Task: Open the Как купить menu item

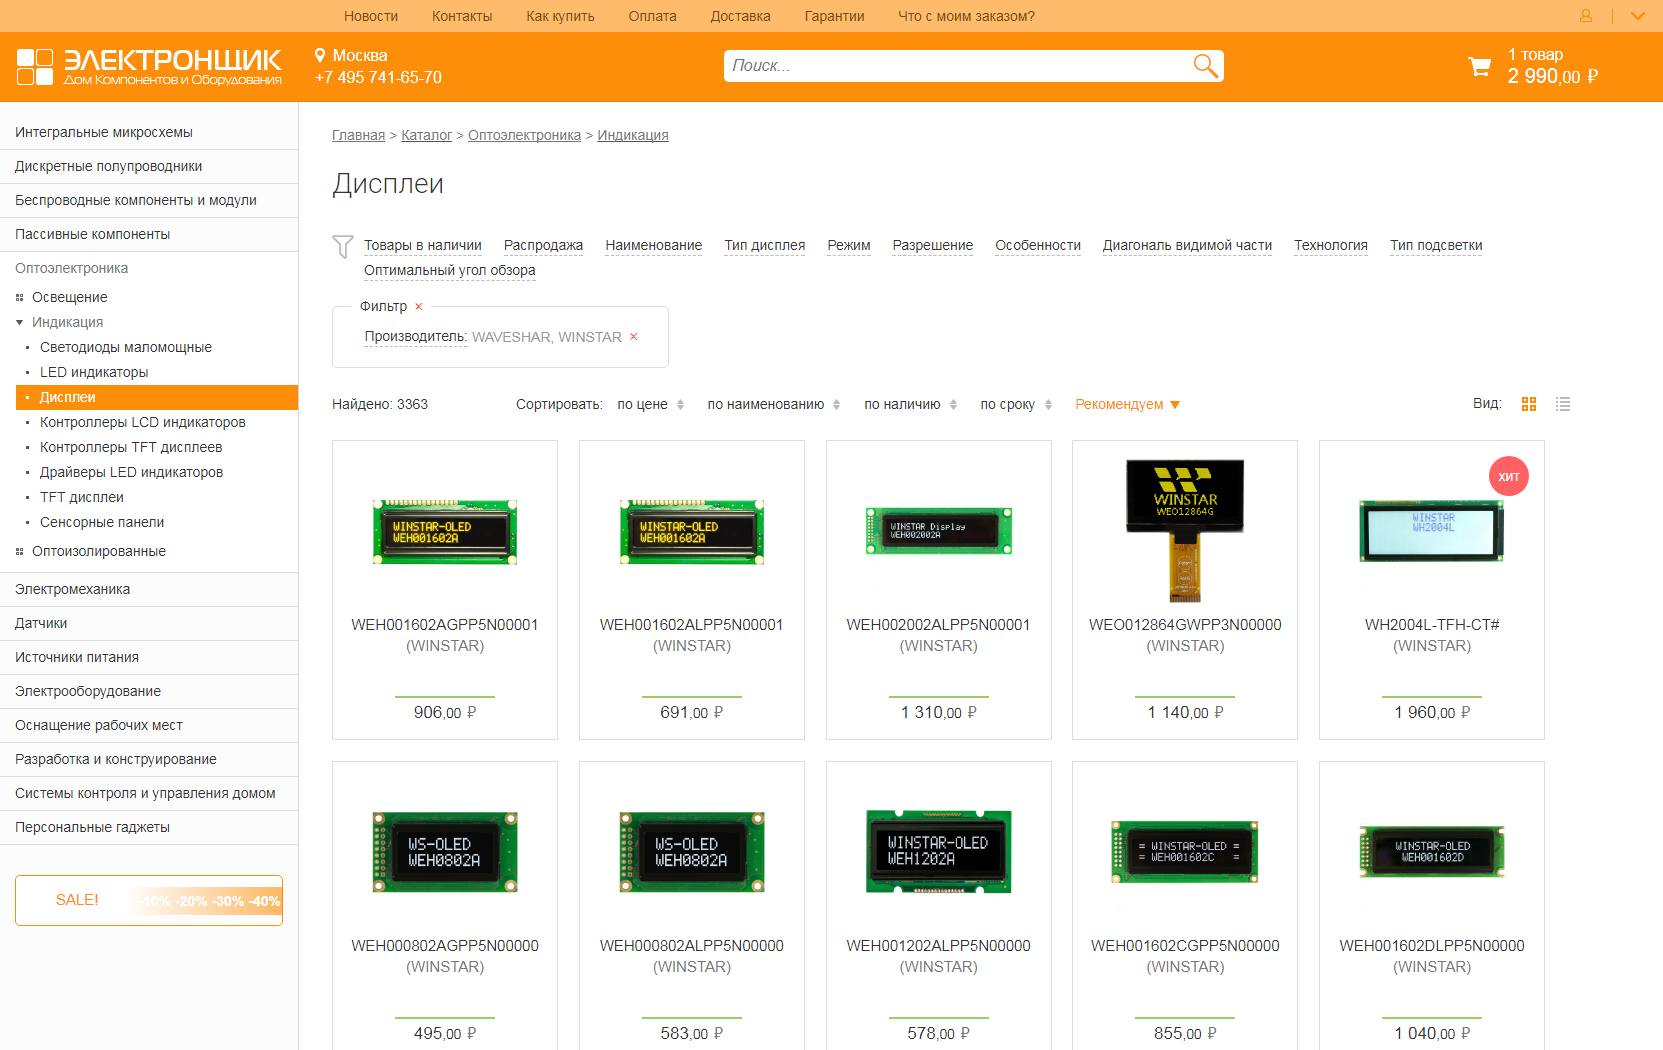Action: pos(560,16)
